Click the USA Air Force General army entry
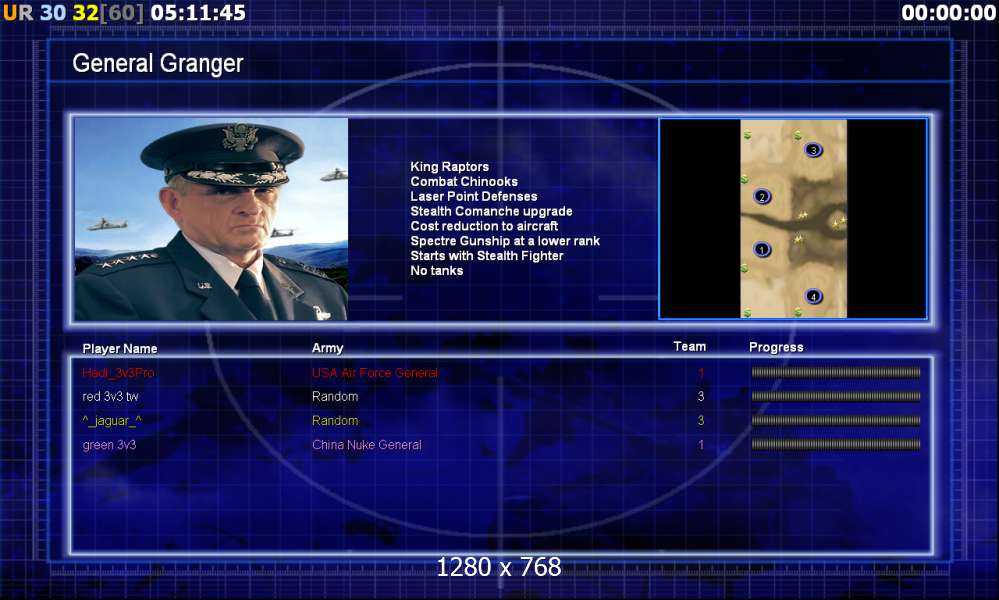Viewport: 999px width, 600px height. point(375,373)
